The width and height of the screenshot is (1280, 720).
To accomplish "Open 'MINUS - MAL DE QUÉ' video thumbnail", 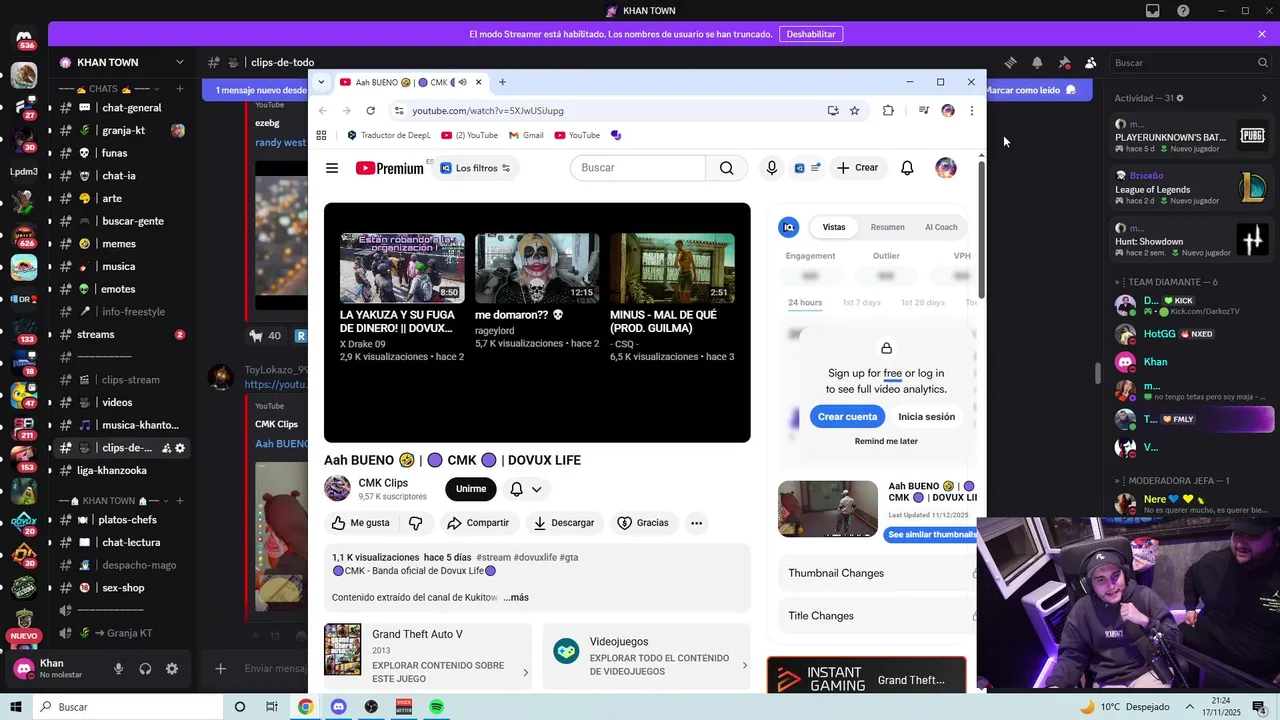I will pyautogui.click(x=672, y=268).
